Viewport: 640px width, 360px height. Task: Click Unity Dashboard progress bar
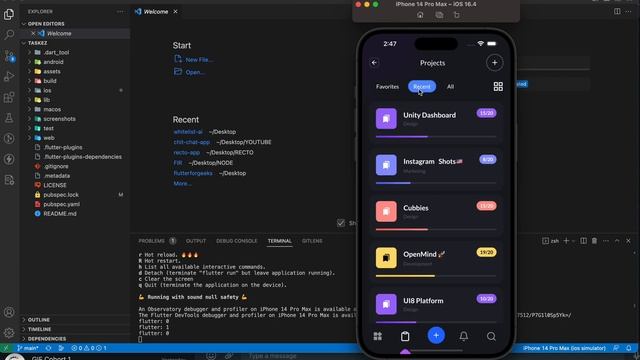436,137
